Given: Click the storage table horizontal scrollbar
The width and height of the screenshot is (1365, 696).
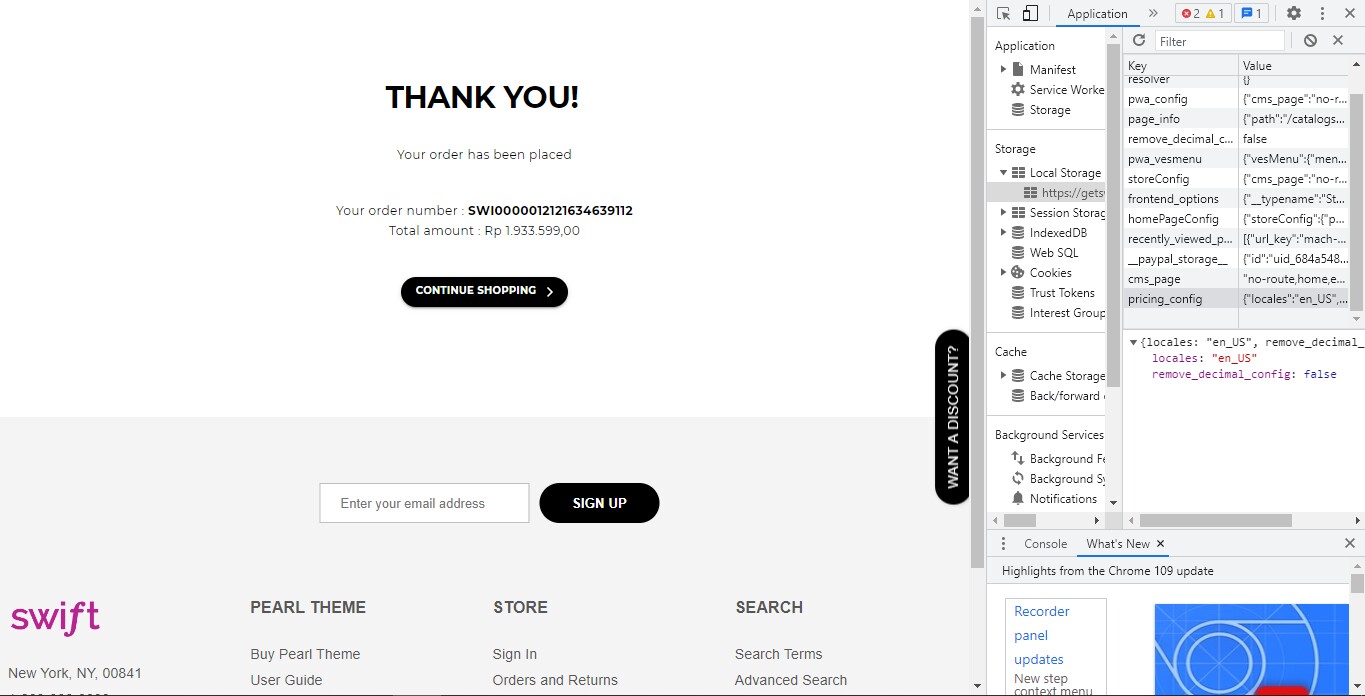Looking at the screenshot, I should coord(1215,521).
